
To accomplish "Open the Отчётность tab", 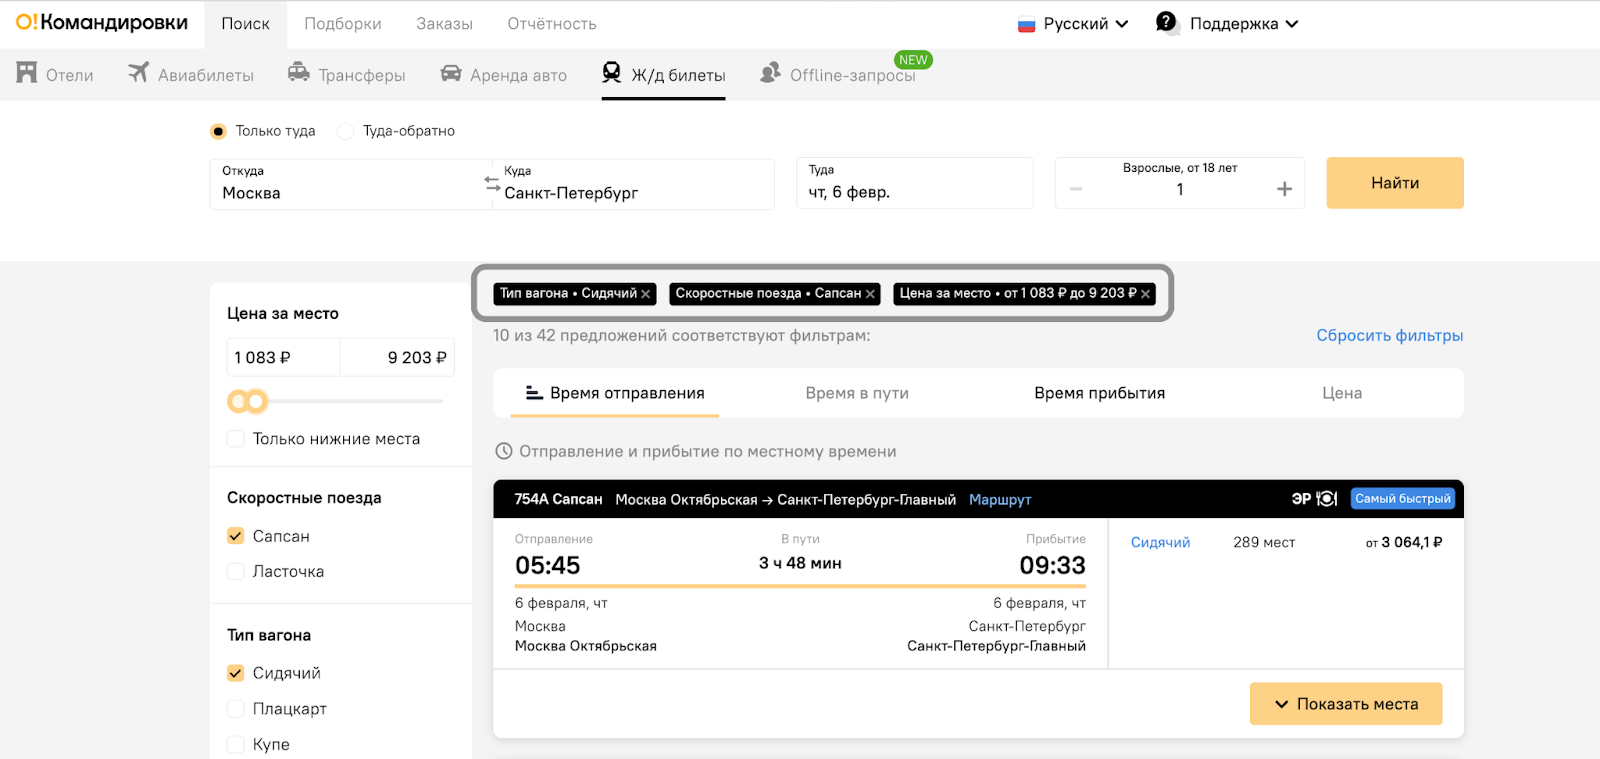I will coord(552,24).
